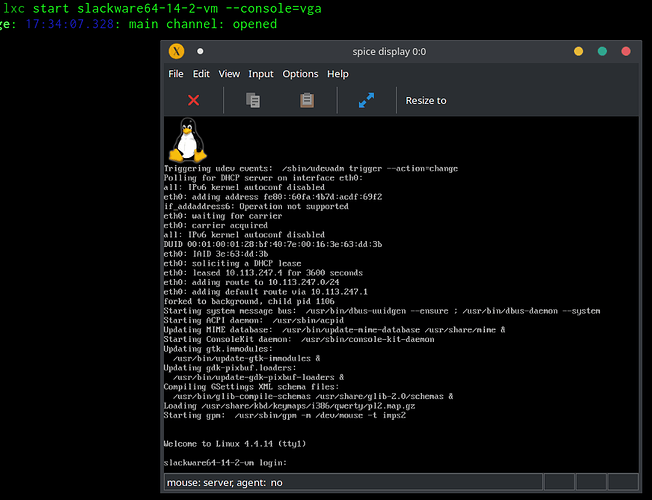The width and height of the screenshot is (652, 500).
Task: Click the 'mouse: server, agent: no' status text
Action: click(225, 483)
